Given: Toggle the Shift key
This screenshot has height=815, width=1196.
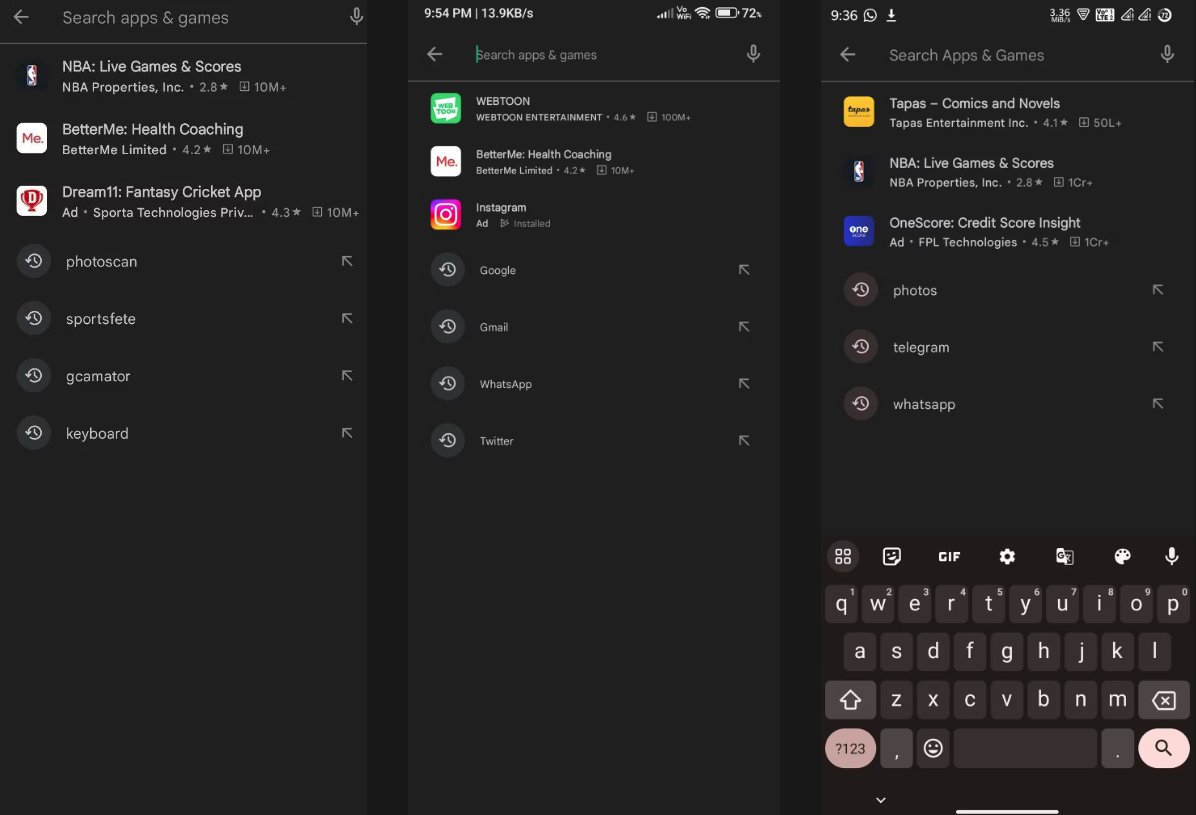Looking at the screenshot, I should coord(850,701).
